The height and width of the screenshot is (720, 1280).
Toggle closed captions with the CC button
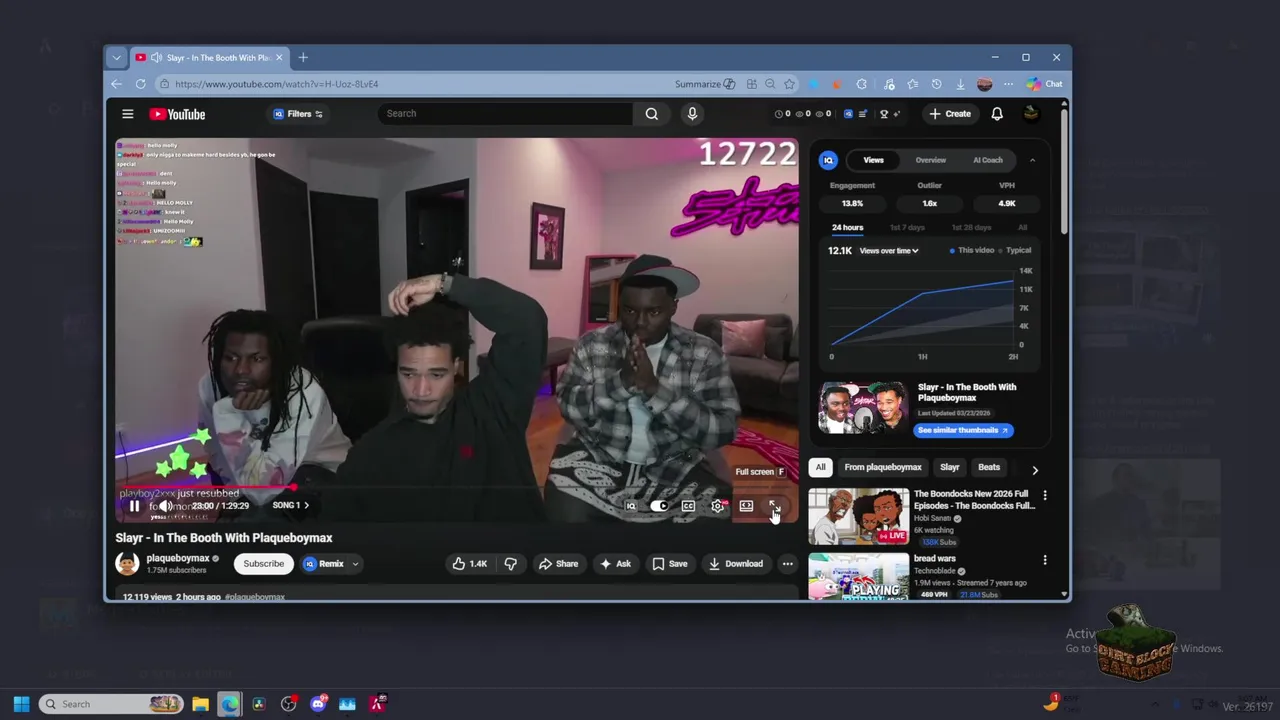coord(688,506)
